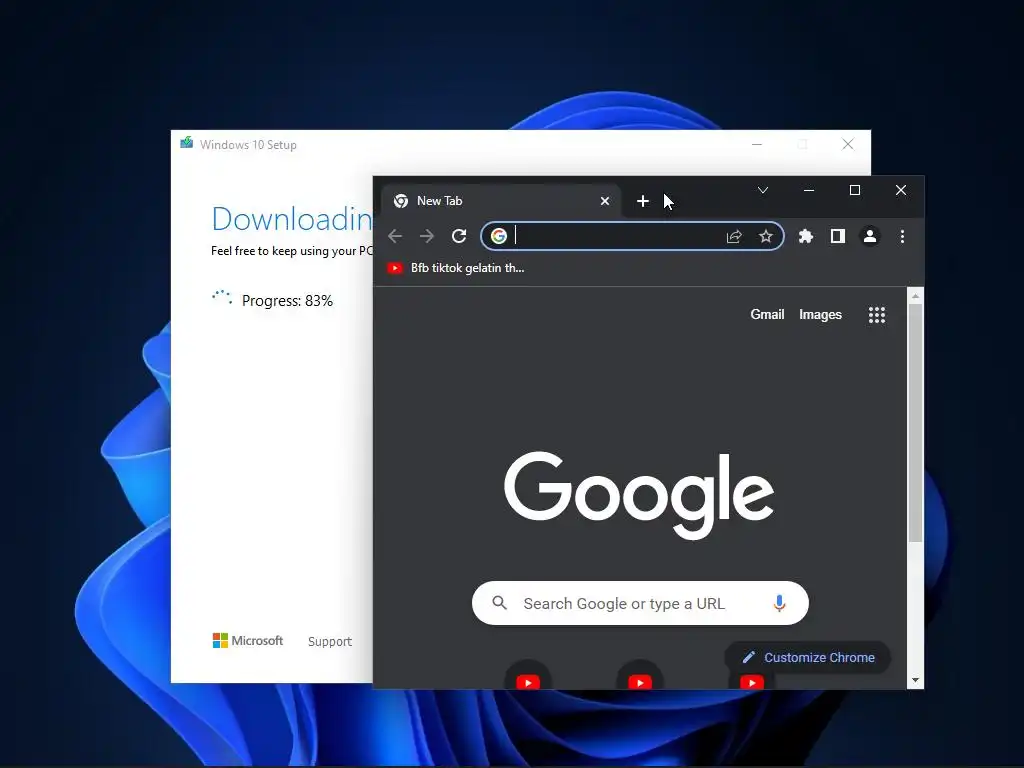Click scrollbar up arrow in Chrome
Viewport: 1024px width, 768px height.
(x=916, y=296)
